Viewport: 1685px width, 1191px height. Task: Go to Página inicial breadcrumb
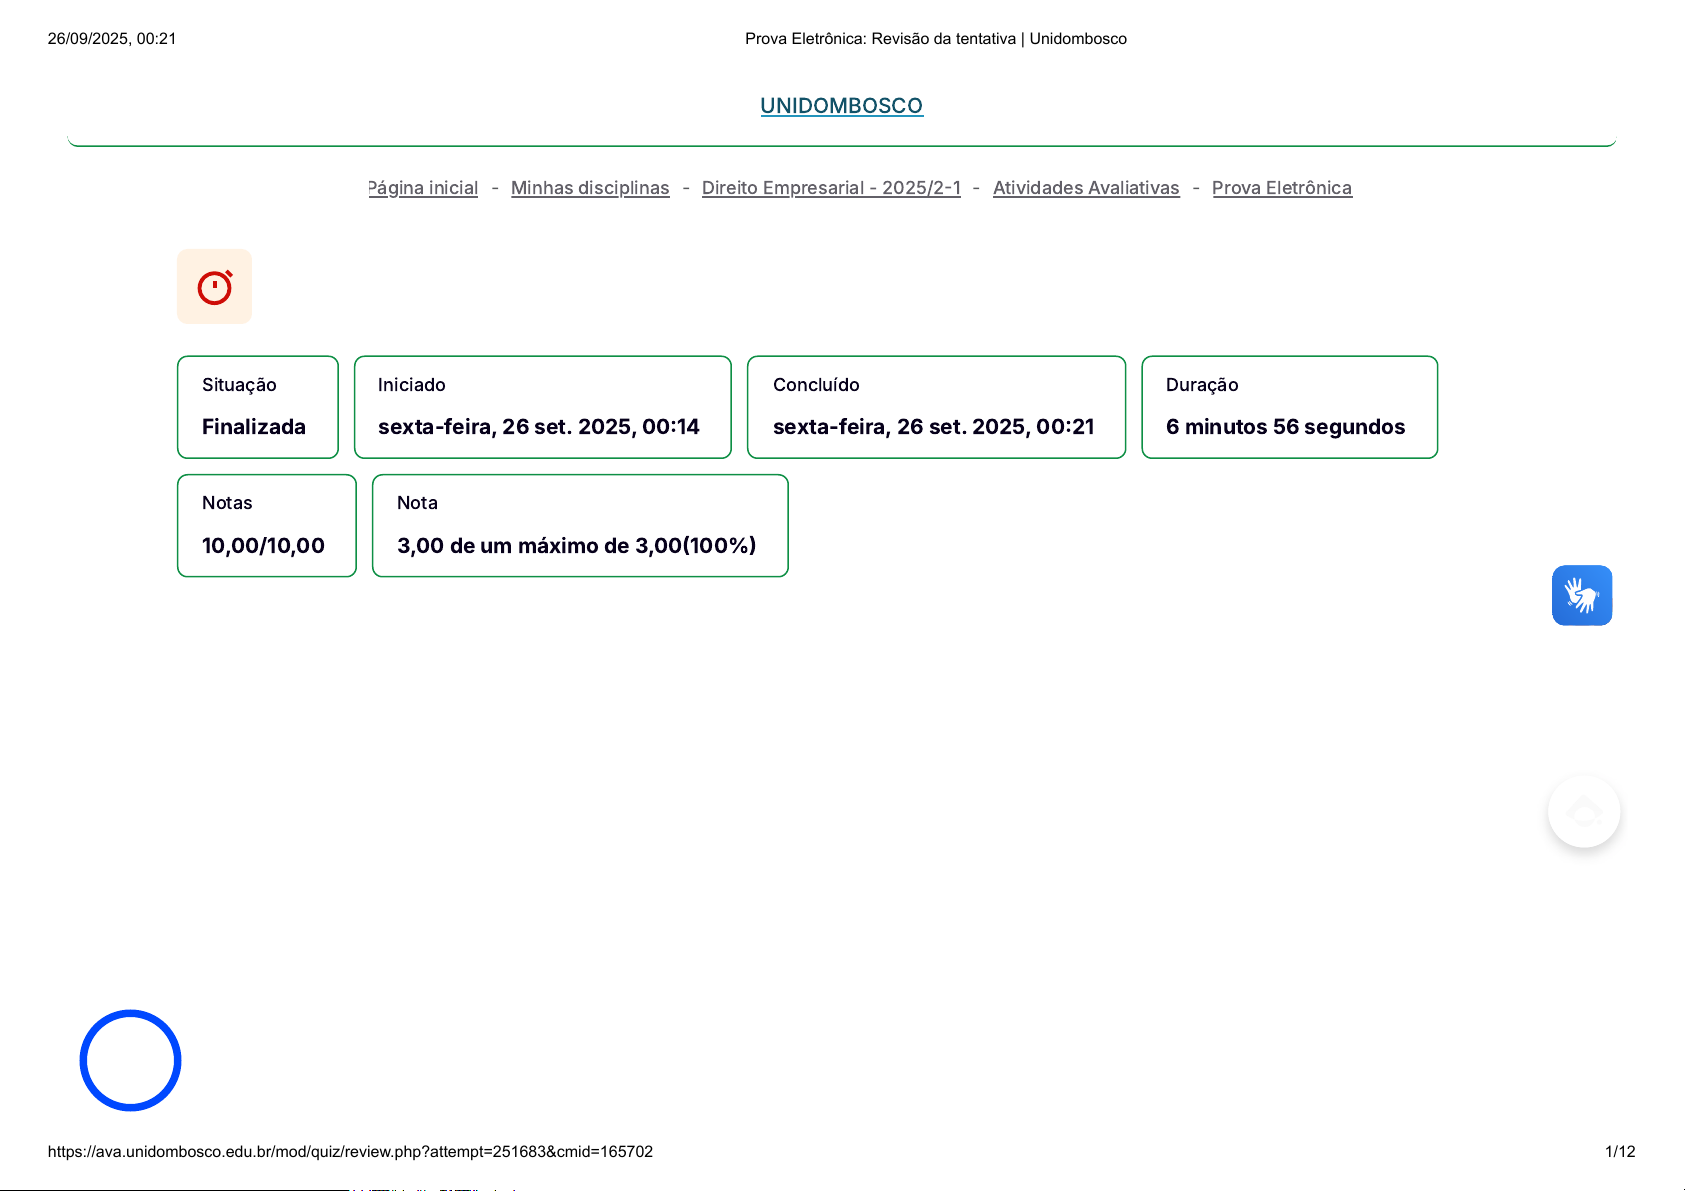[x=423, y=188]
